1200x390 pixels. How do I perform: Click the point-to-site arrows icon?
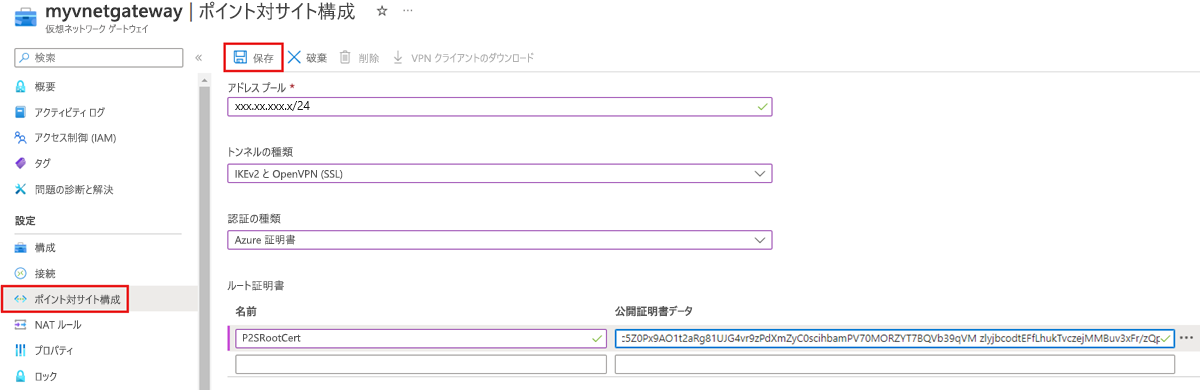[x=20, y=299]
